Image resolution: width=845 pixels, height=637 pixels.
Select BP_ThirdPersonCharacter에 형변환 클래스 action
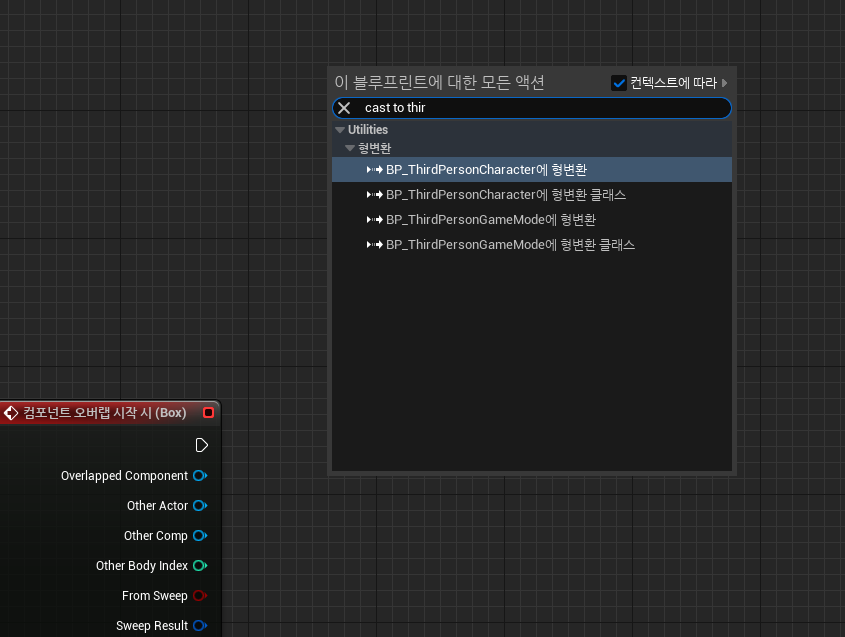(532, 195)
